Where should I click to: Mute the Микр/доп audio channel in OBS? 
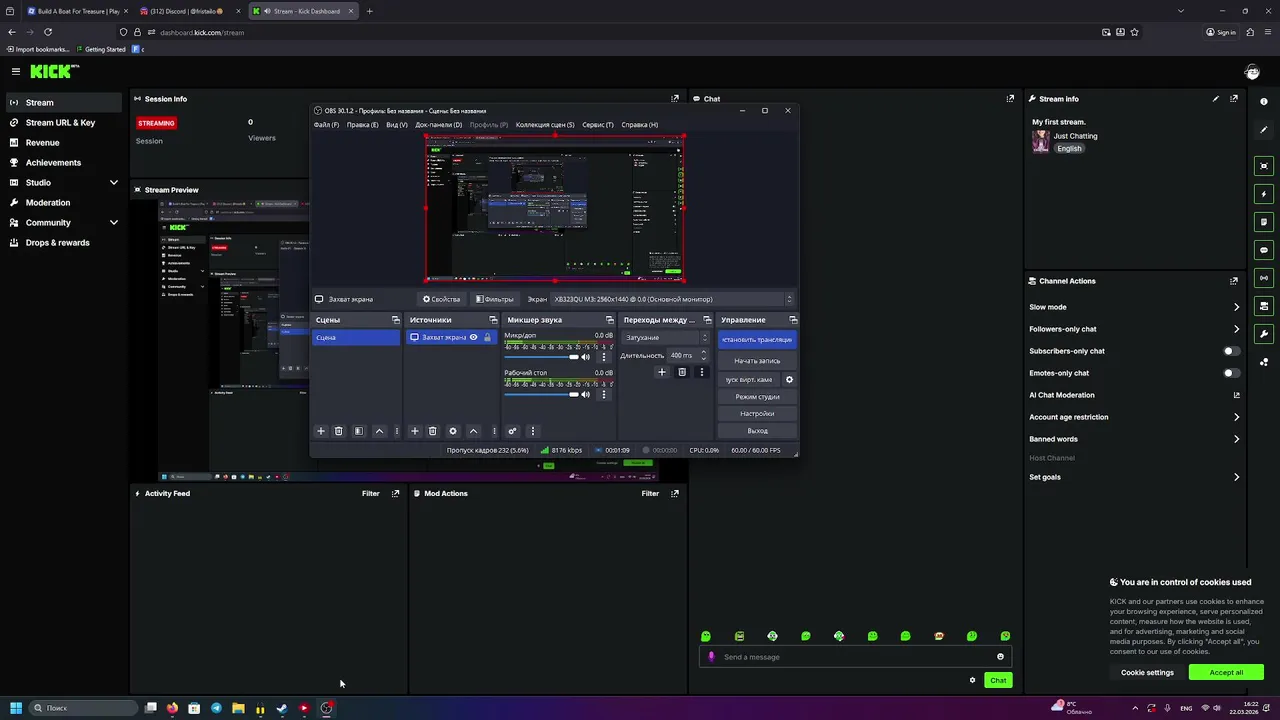[585, 357]
